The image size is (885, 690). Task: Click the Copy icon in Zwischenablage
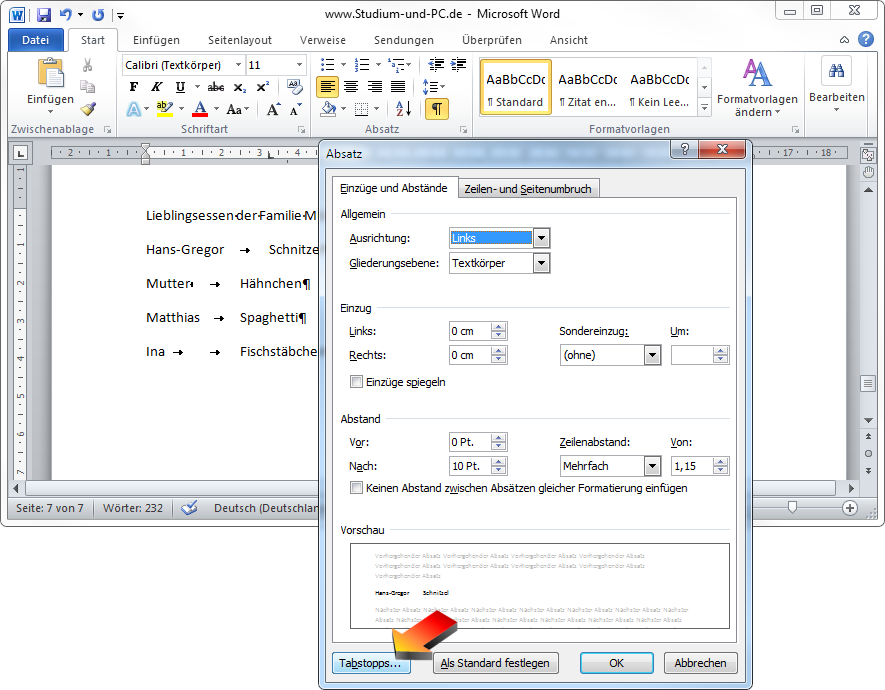click(87, 86)
